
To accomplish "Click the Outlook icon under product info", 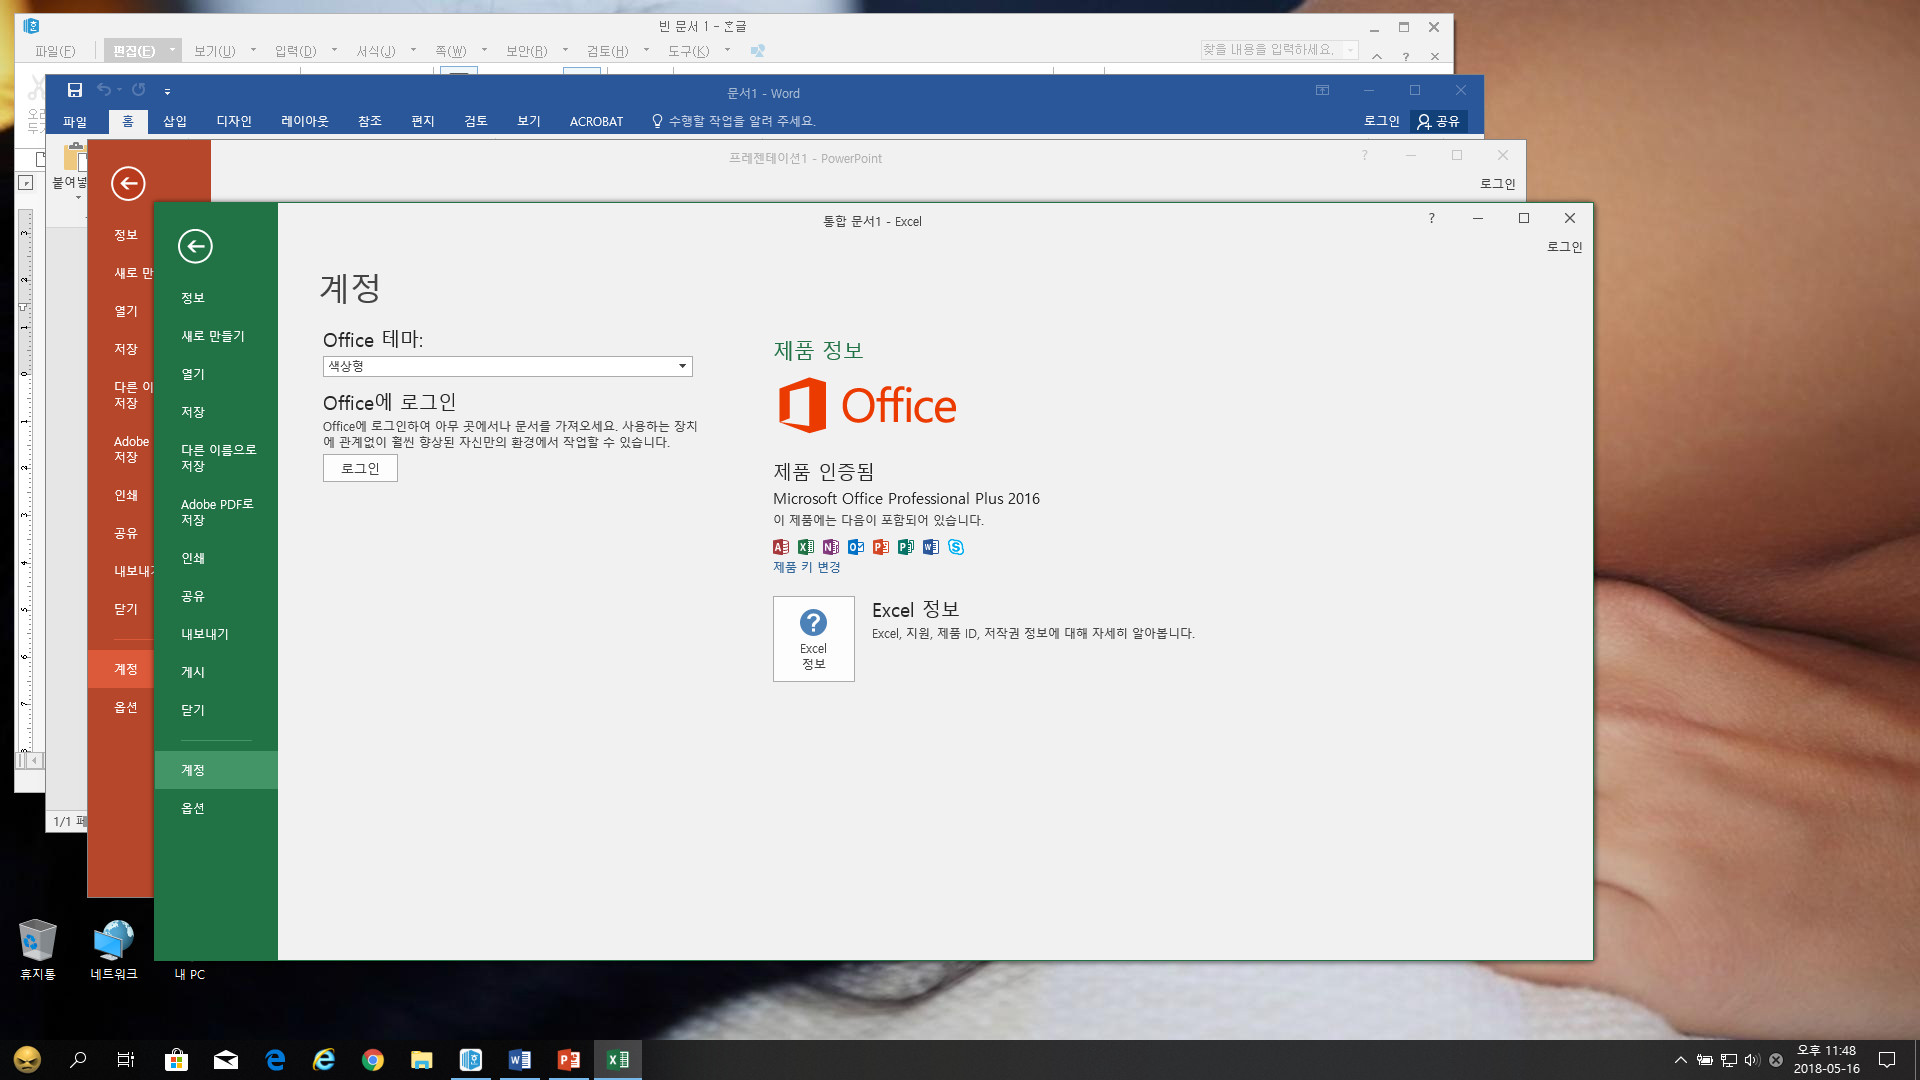I will click(x=856, y=547).
